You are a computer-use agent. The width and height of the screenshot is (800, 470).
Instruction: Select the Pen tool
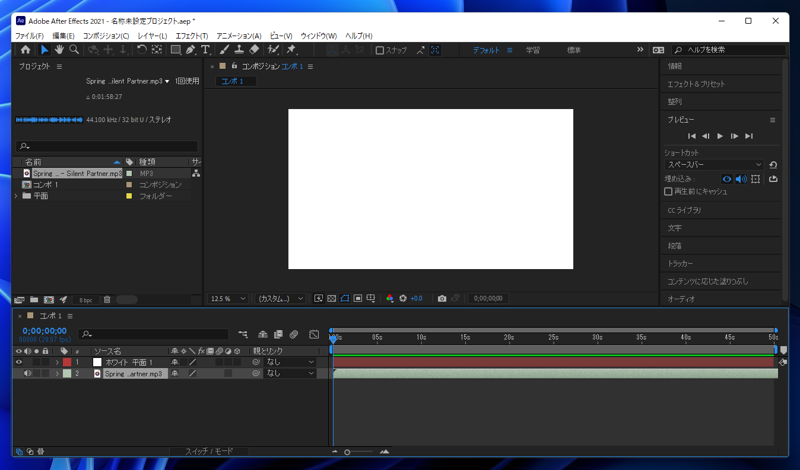[190, 50]
